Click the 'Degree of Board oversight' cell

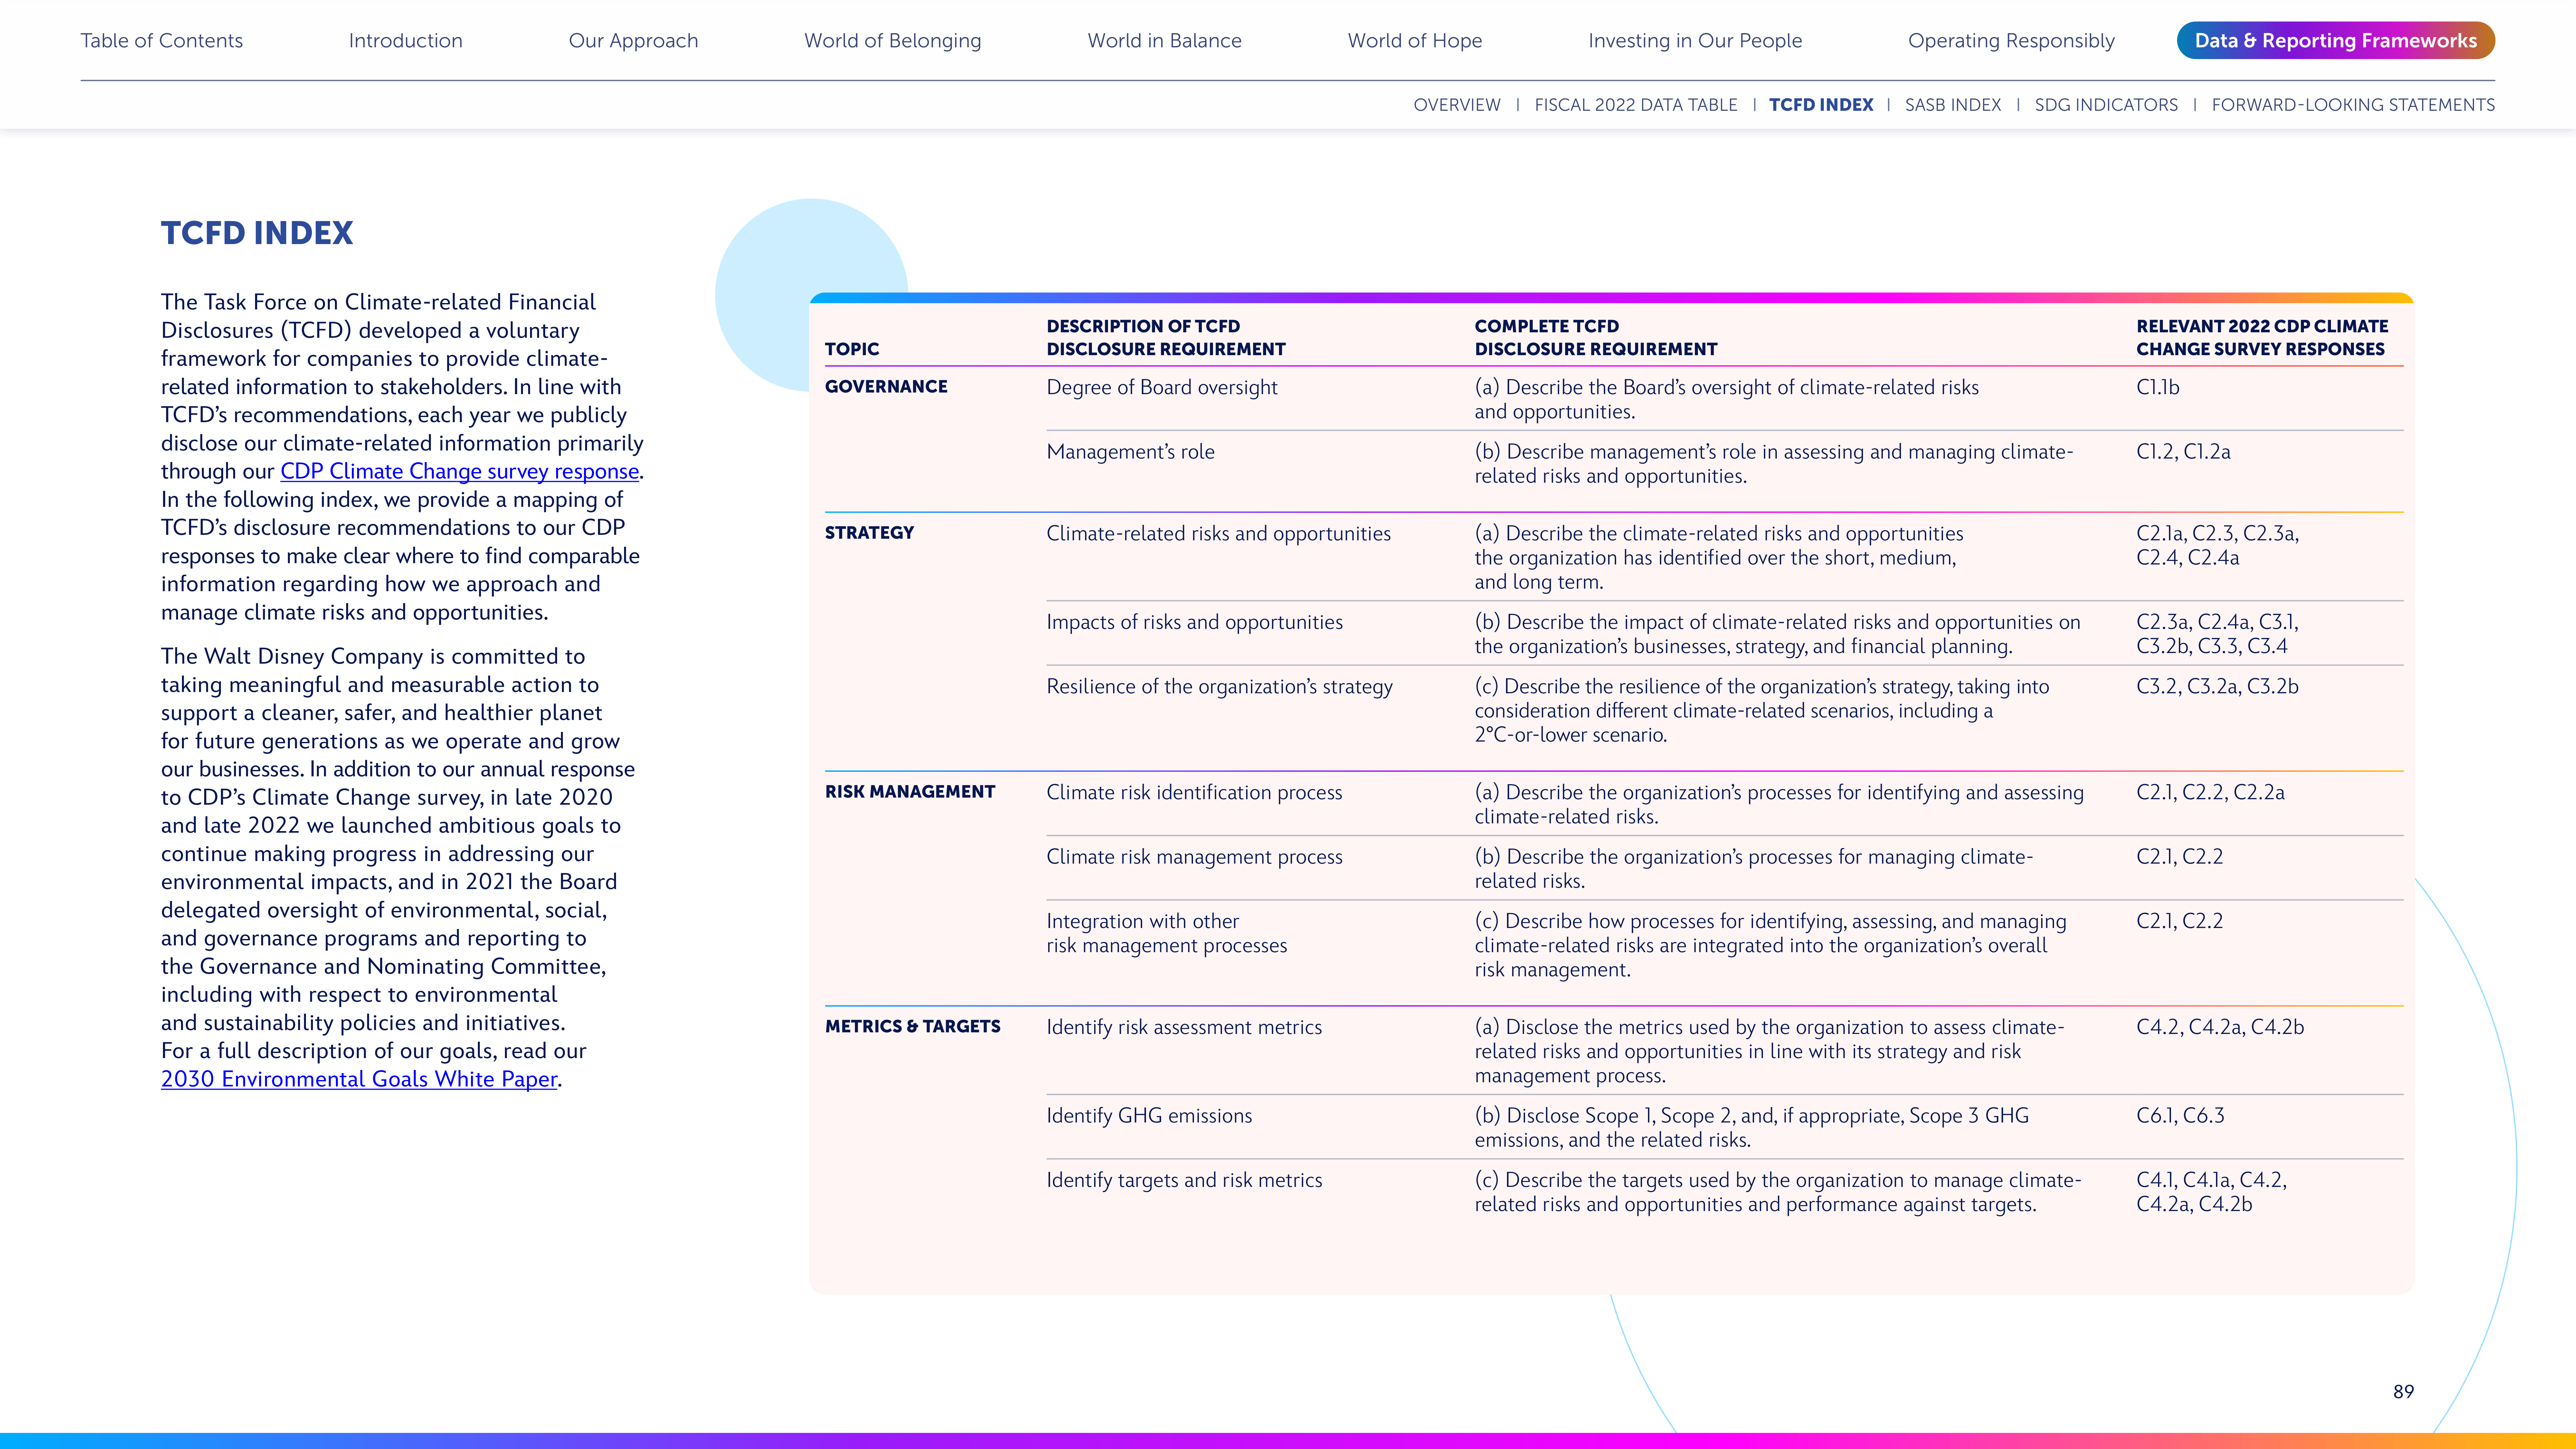point(1162,388)
